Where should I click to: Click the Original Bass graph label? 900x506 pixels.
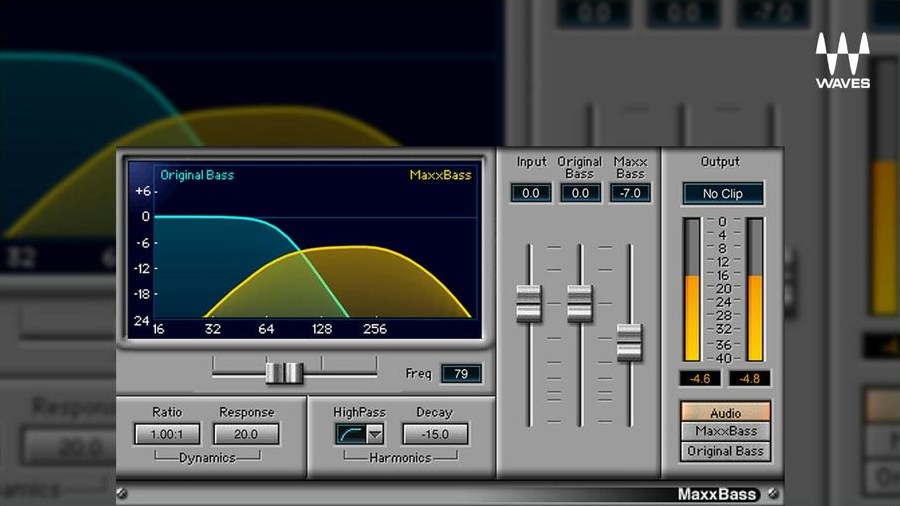point(197,175)
